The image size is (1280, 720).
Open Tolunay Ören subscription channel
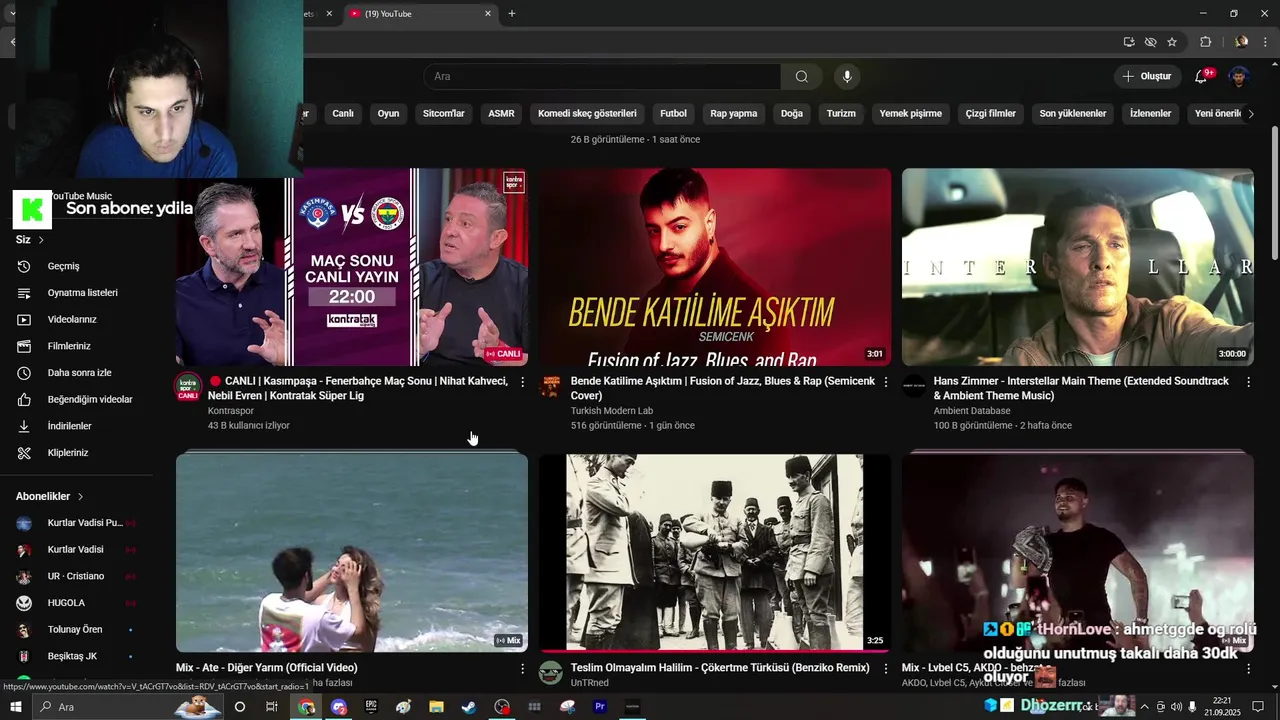pos(80,630)
